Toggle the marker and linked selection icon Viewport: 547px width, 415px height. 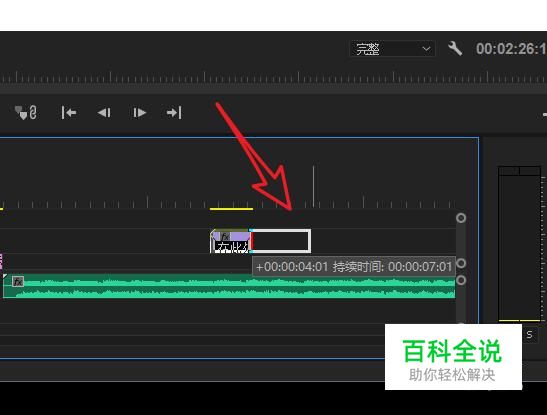(x=26, y=113)
